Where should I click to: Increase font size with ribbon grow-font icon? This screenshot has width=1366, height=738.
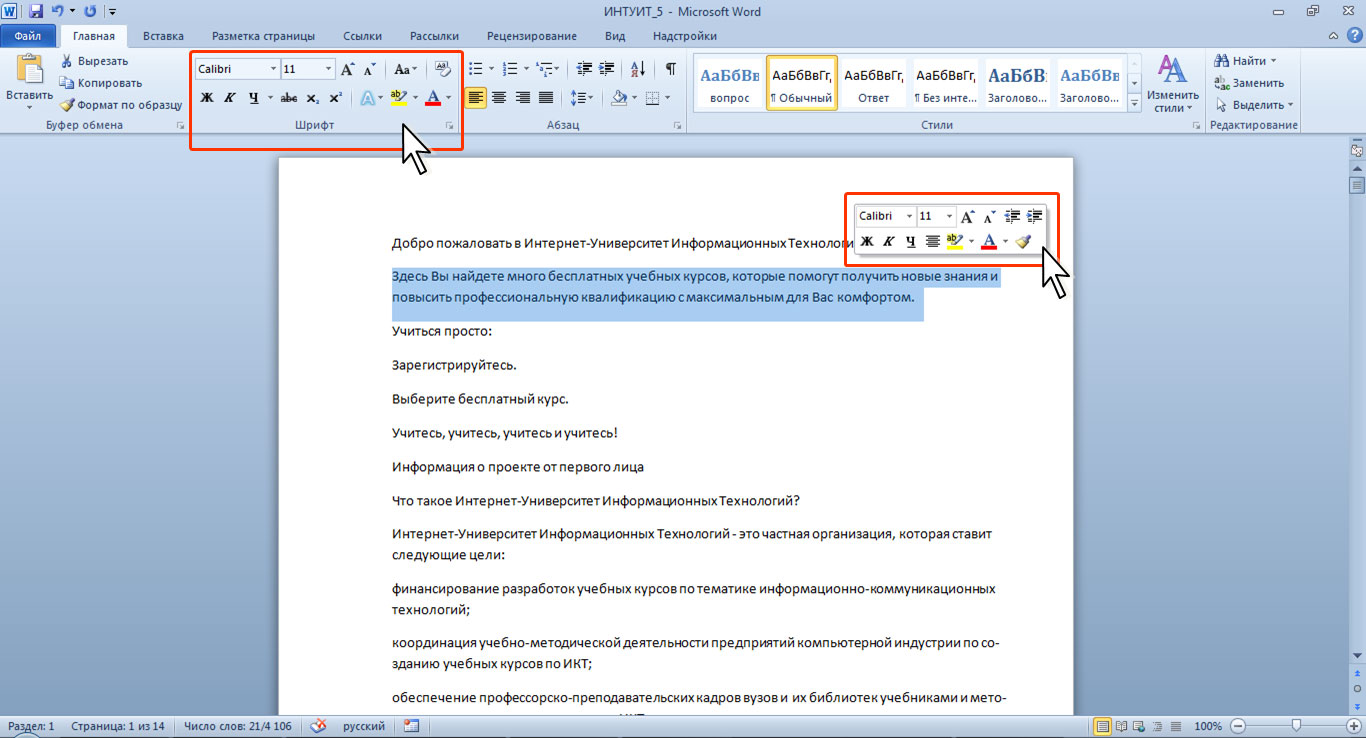[348, 69]
